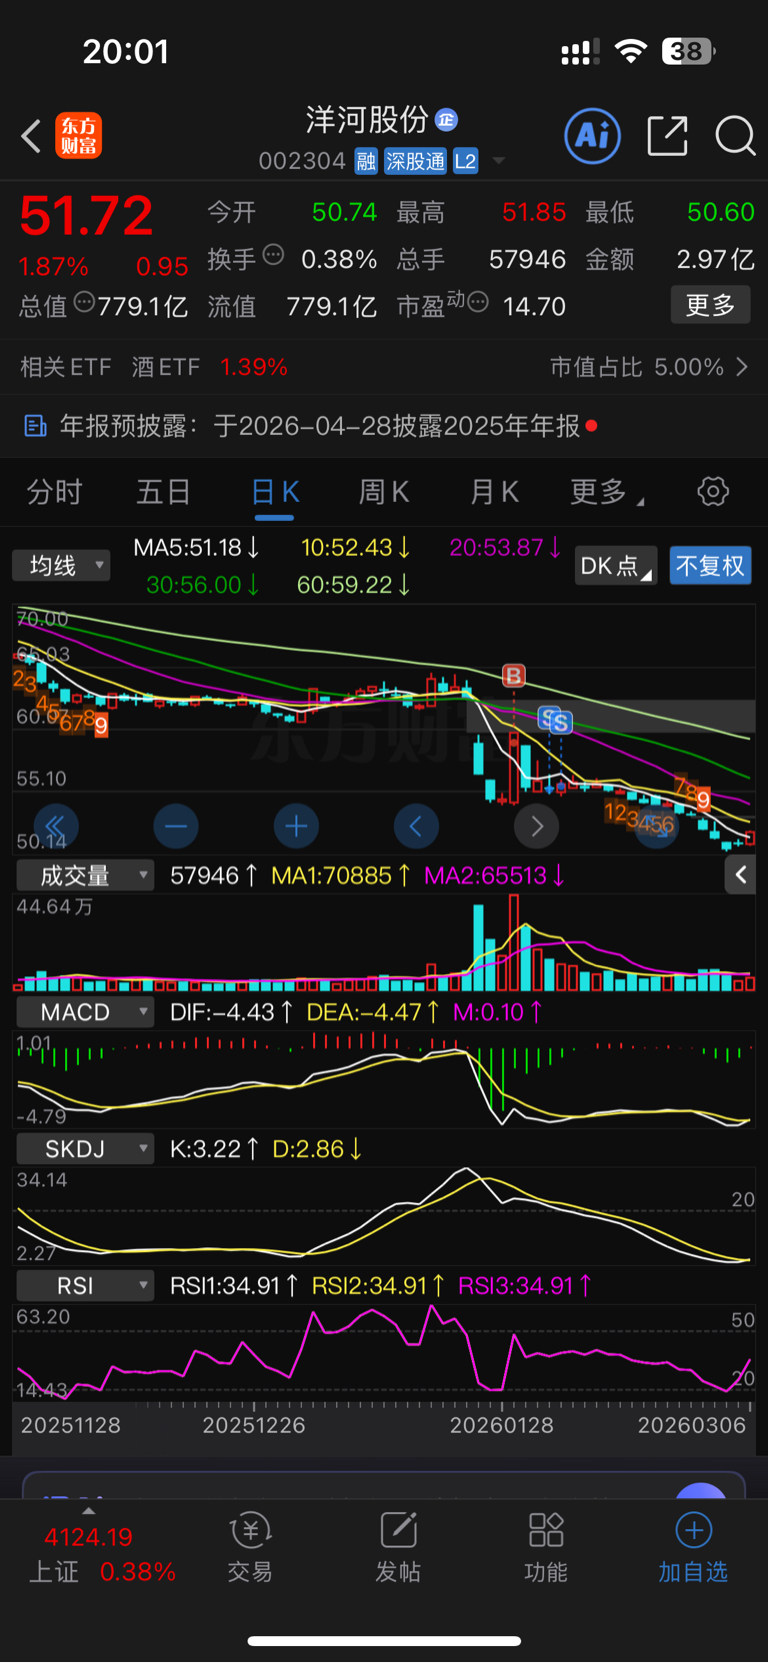Tap the RSI1:34.91 value
This screenshot has height=1663, width=768.
click(234, 1285)
